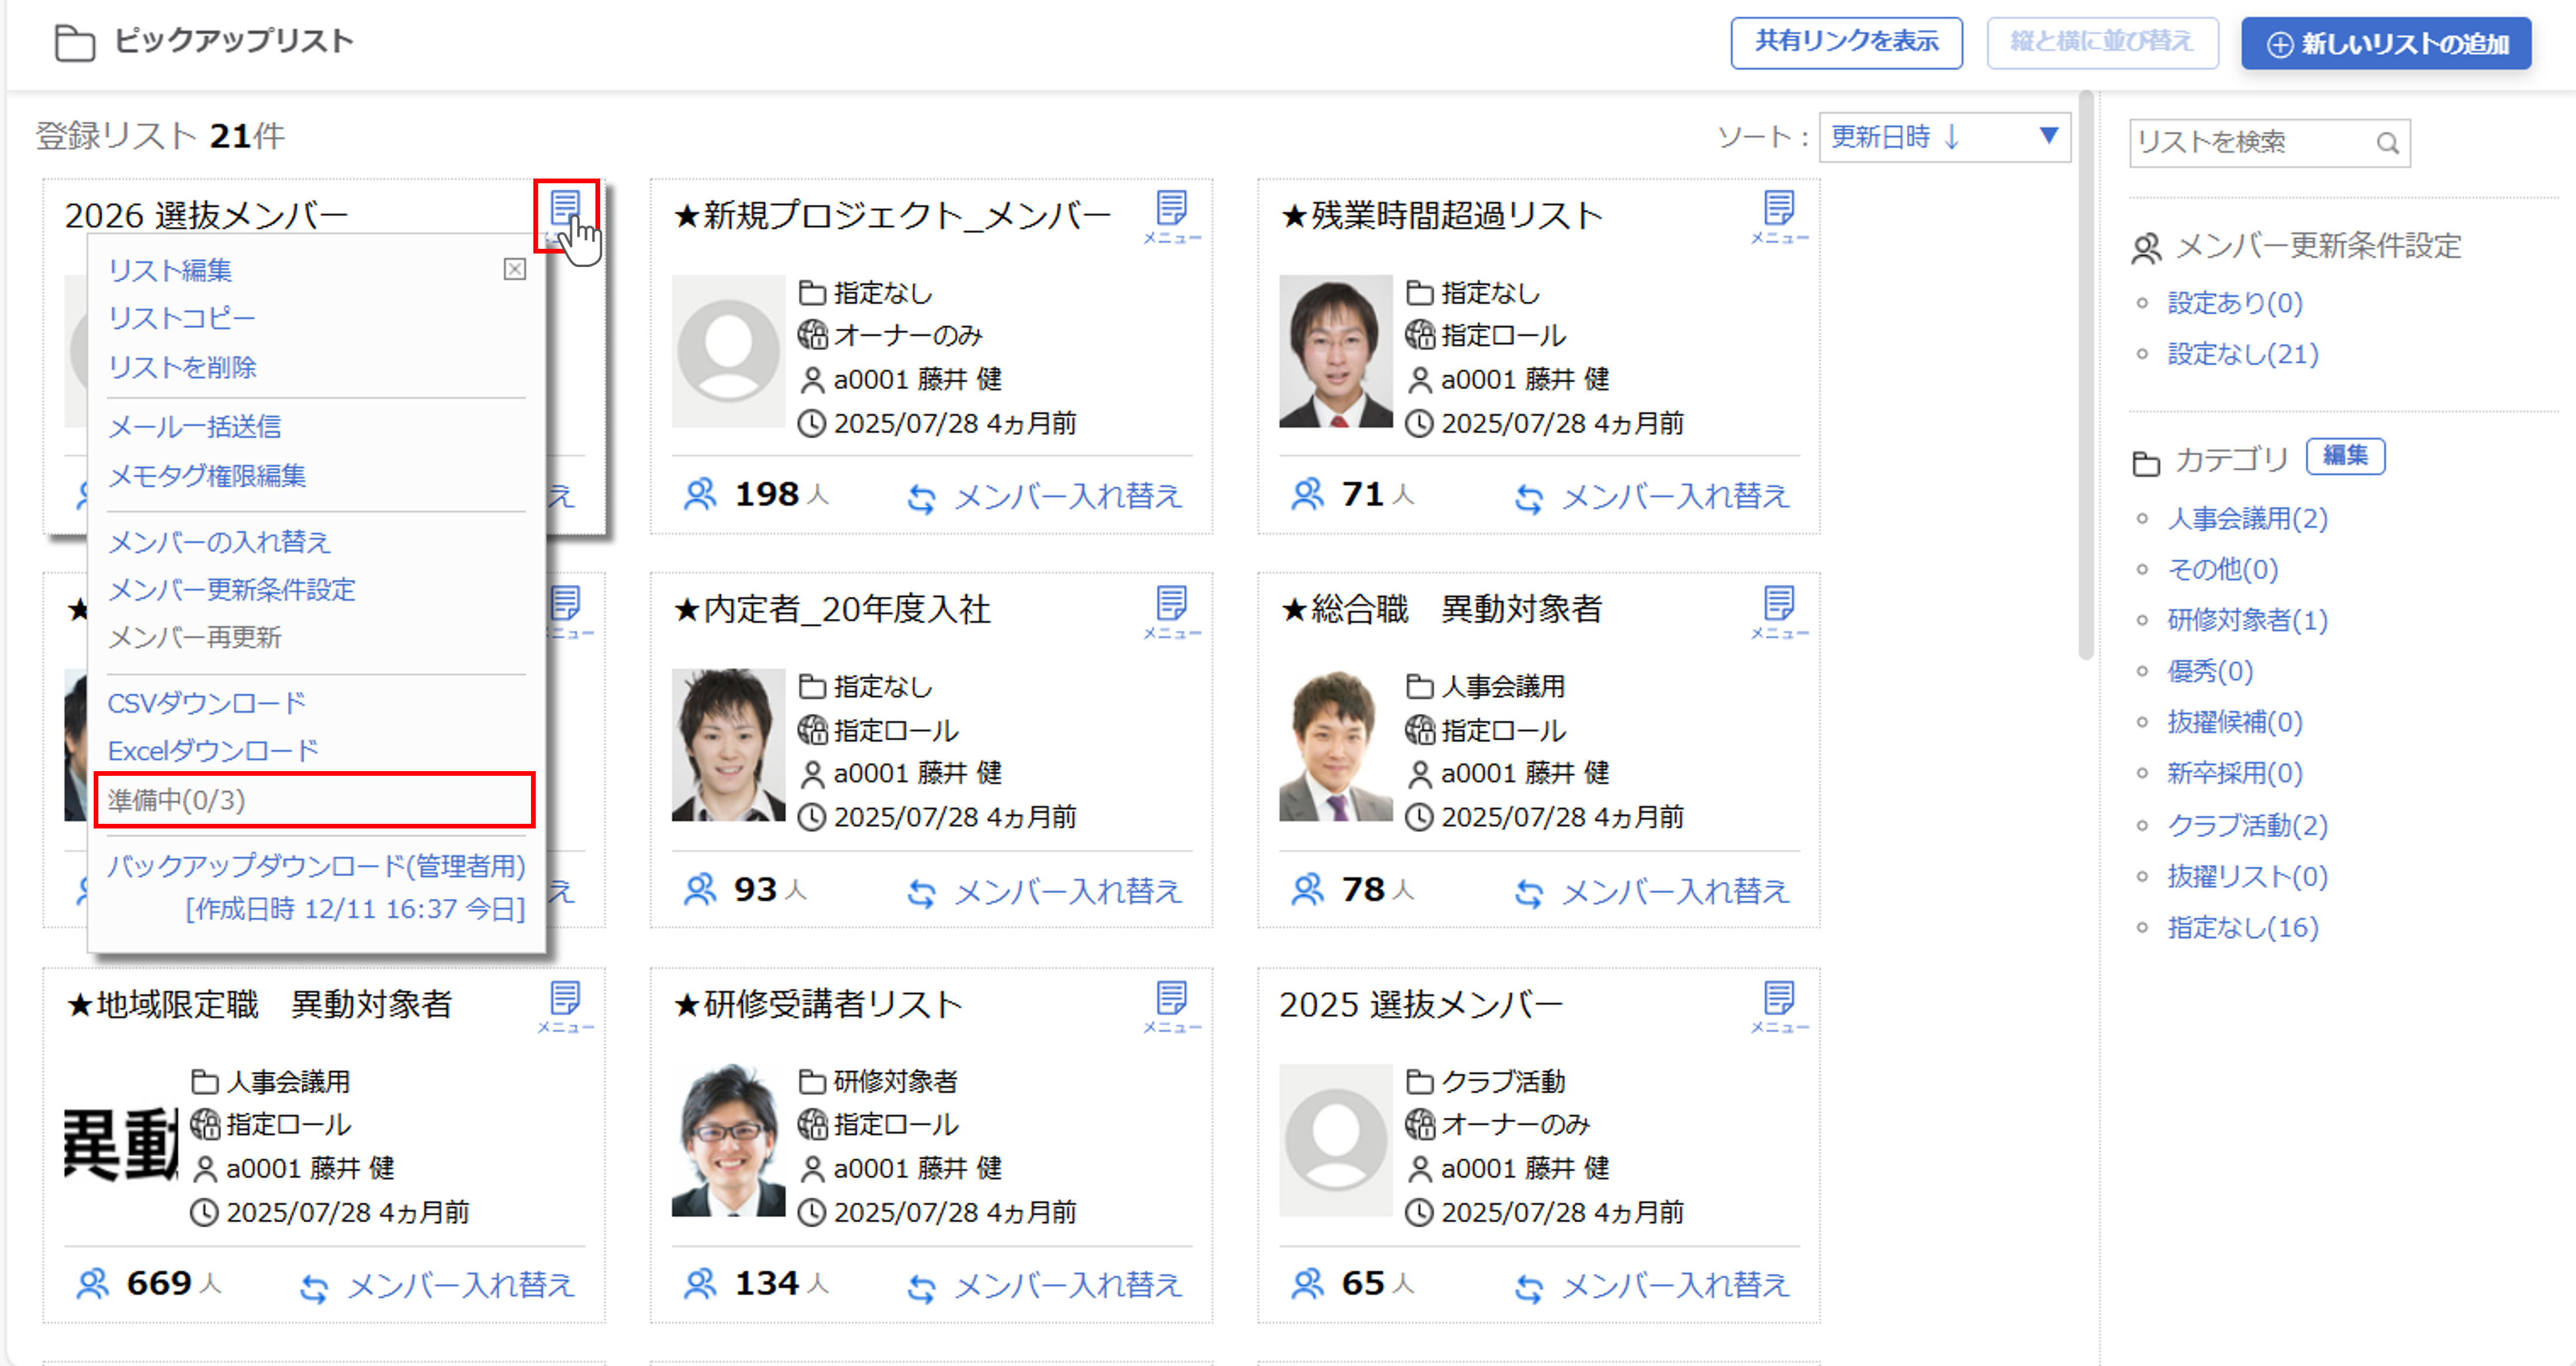Click 新しいリストの追加 button
The width and height of the screenshot is (2576, 1366).
[2385, 43]
